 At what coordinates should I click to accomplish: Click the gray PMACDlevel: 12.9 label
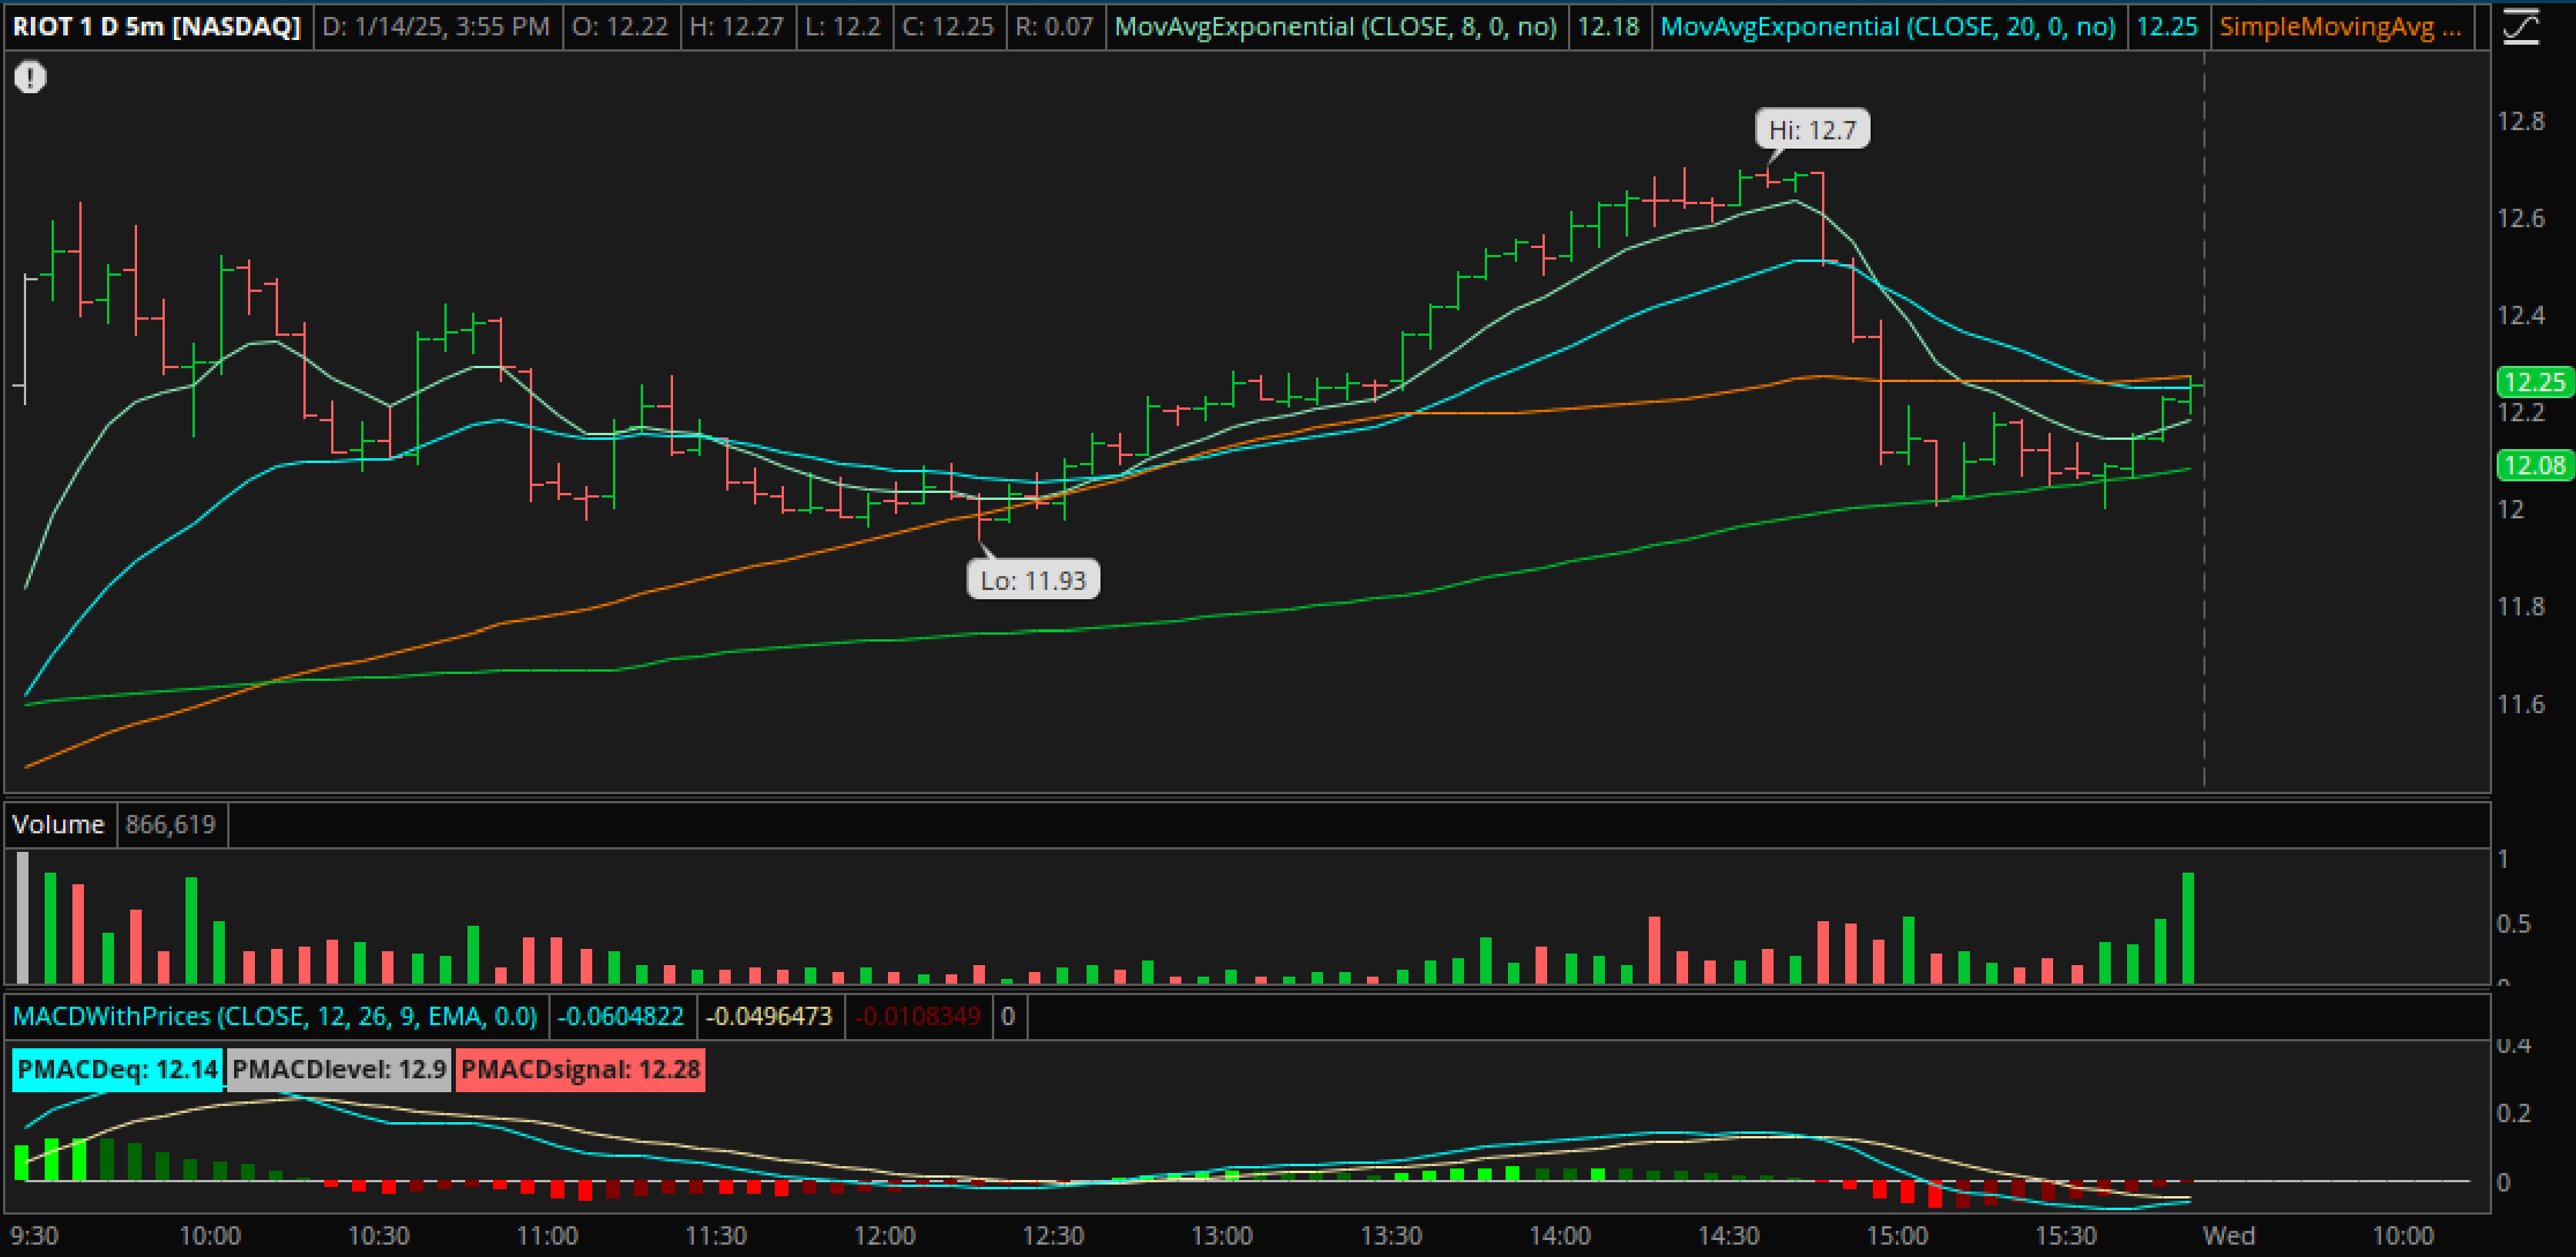click(x=338, y=1069)
